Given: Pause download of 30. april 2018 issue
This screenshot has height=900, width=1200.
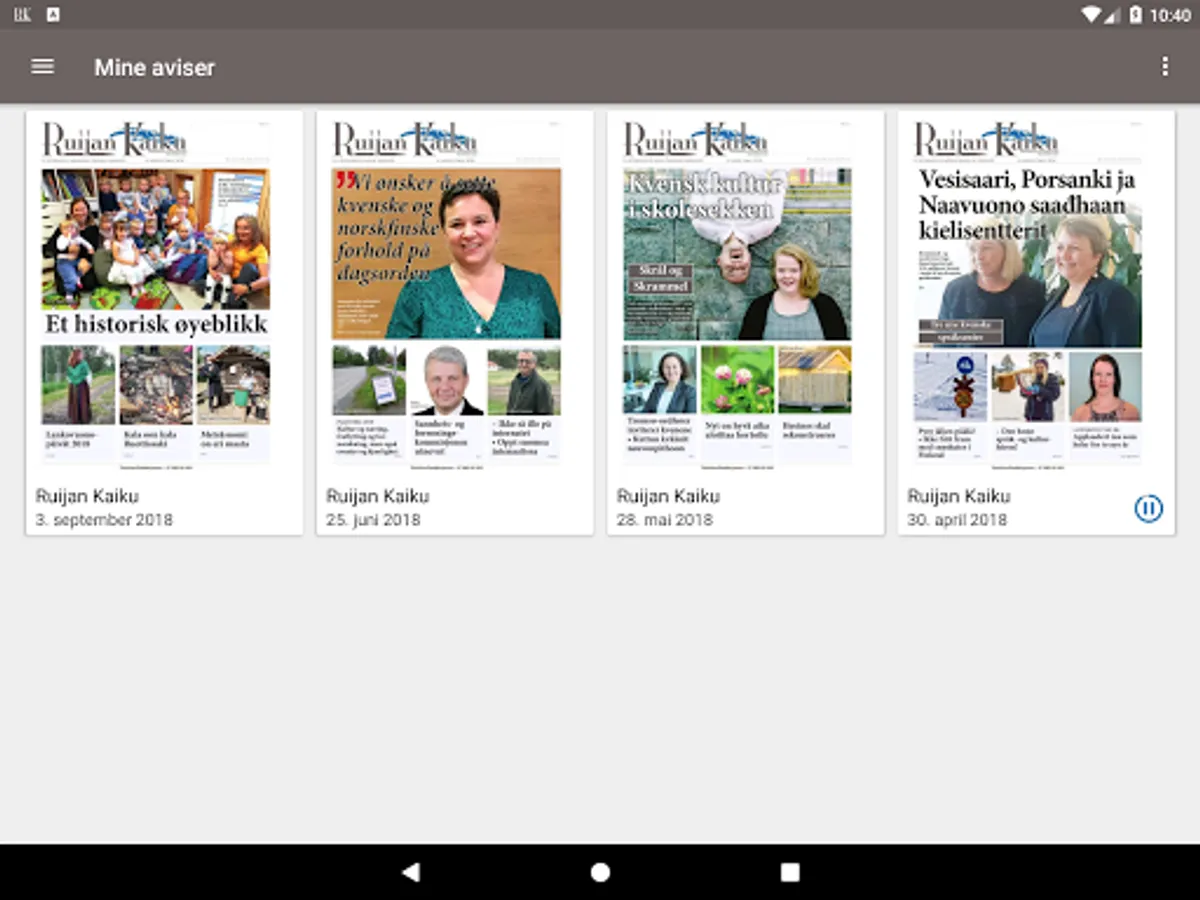Looking at the screenshot, I should [x=1148, y=508].
